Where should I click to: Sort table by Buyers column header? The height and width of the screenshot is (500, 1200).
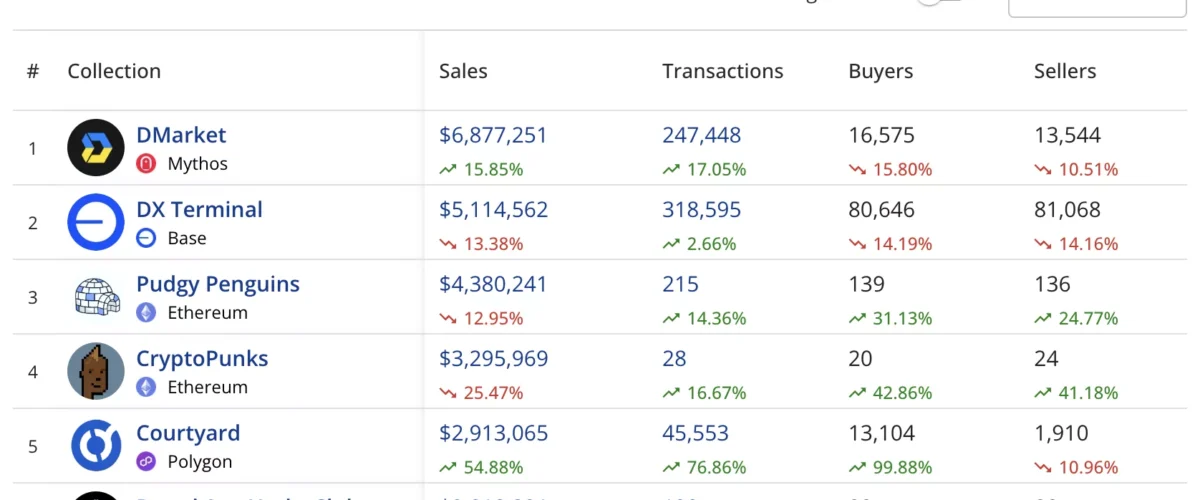pos(880,71)
